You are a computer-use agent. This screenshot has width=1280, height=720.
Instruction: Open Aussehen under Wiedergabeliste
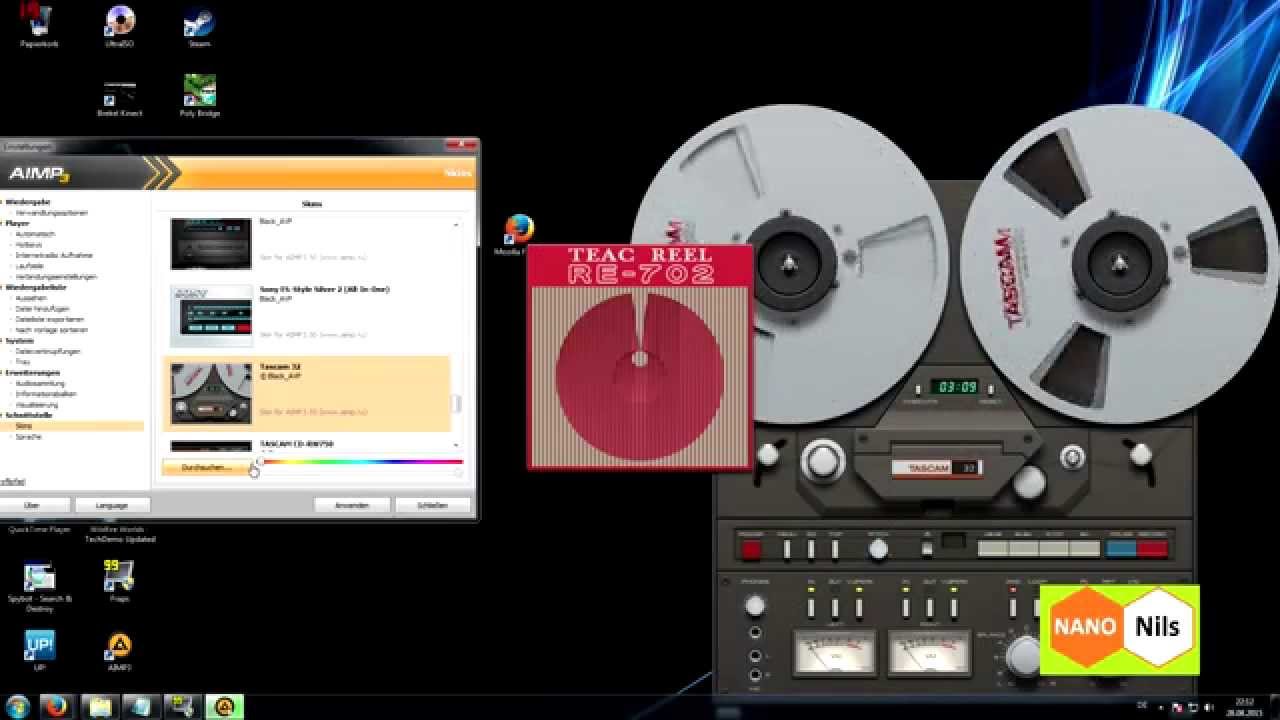pos(30,297)
